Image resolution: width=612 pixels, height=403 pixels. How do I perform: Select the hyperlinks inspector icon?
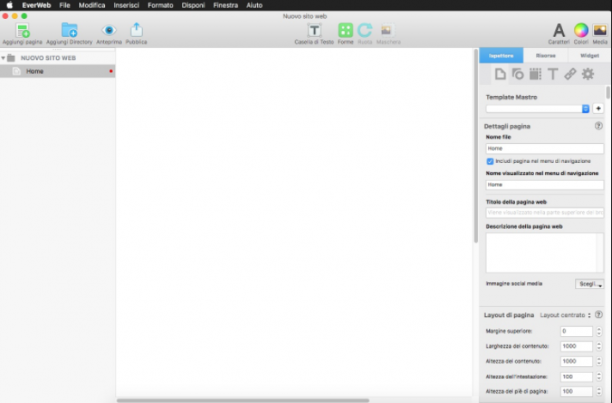click(570, 74)
